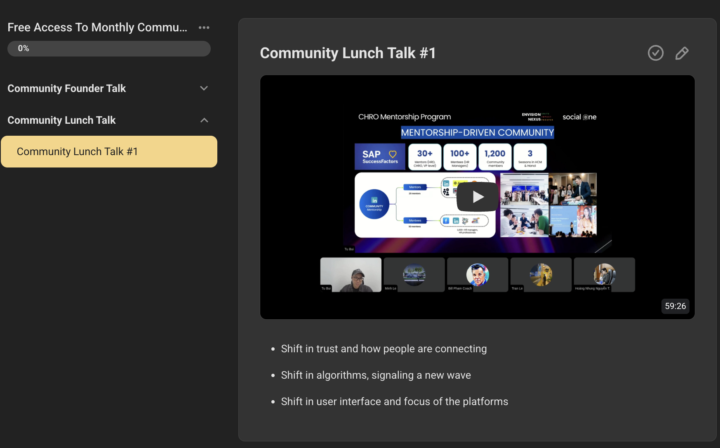Click the Community Lunch Talk #1 heading
This screenshot has height=448, width=720.
click(x=348, y=53)
